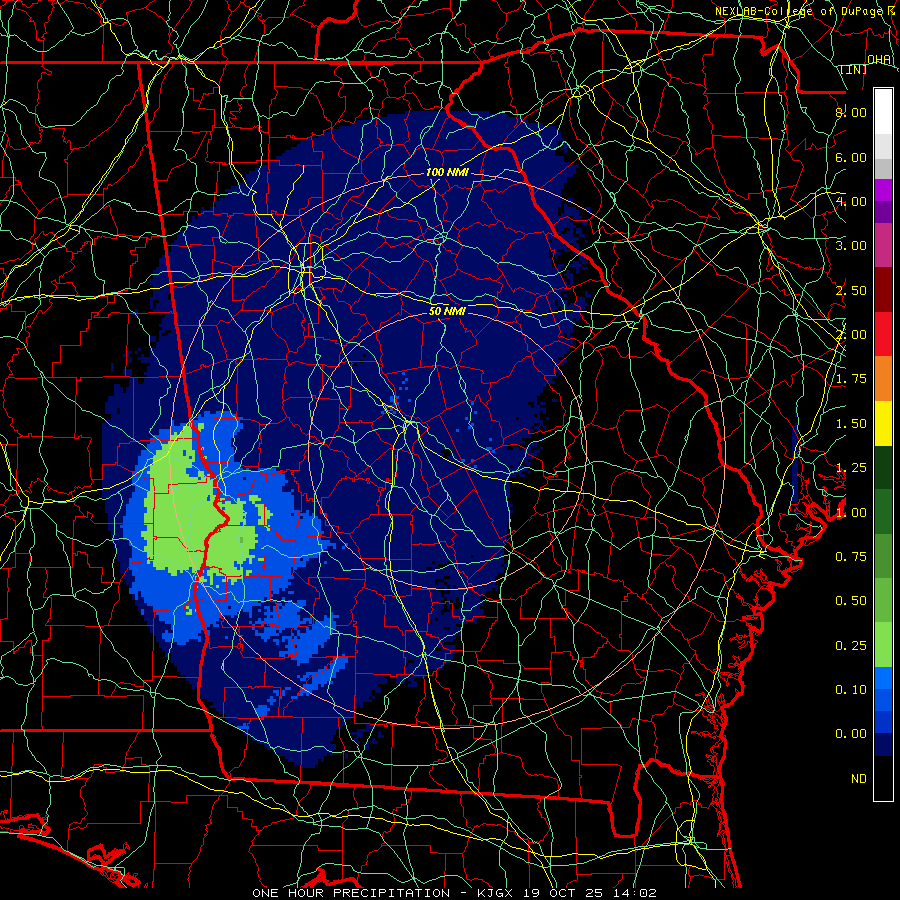Screen dimensions: 900x900
Task: Click the '0.75' legend value
Action: pos(851,557)
